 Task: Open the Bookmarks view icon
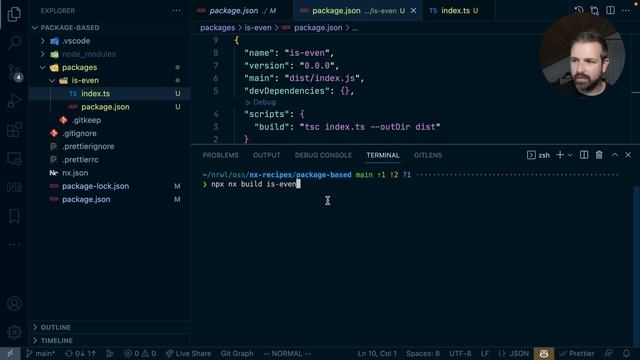click(x=14, y=216)
